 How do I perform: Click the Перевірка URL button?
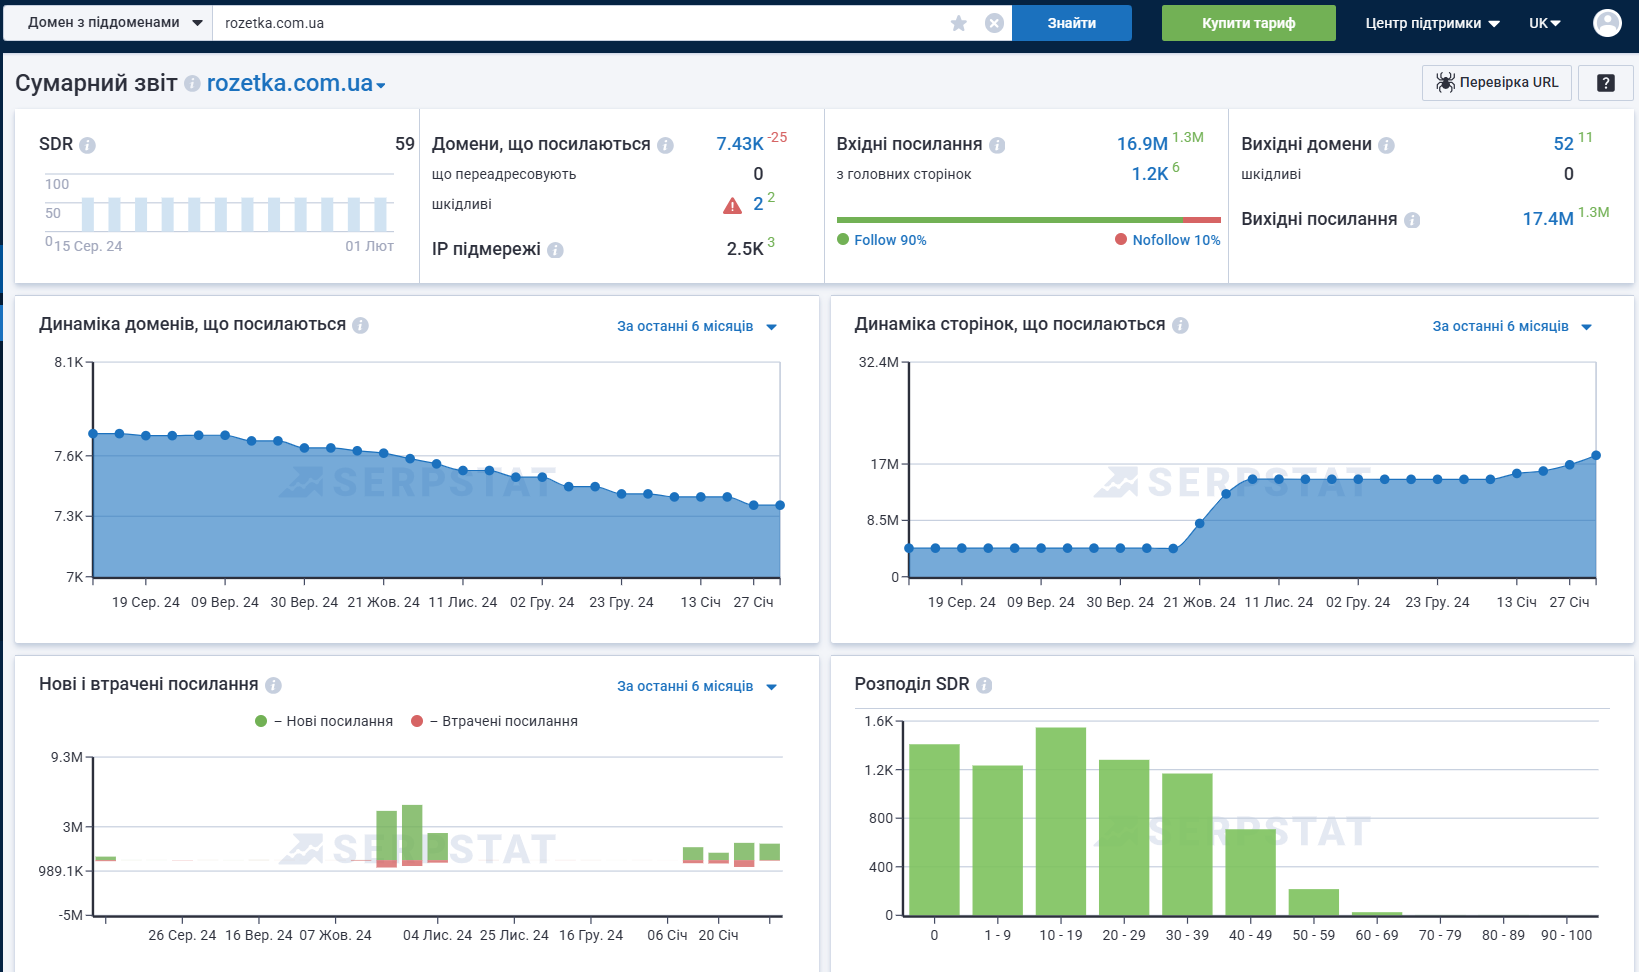click(x=1497, y=82)
